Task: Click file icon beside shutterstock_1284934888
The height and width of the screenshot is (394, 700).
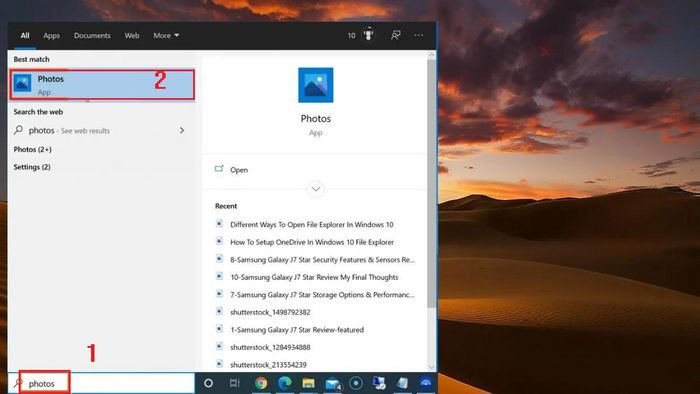Action: tap(219, 346)
